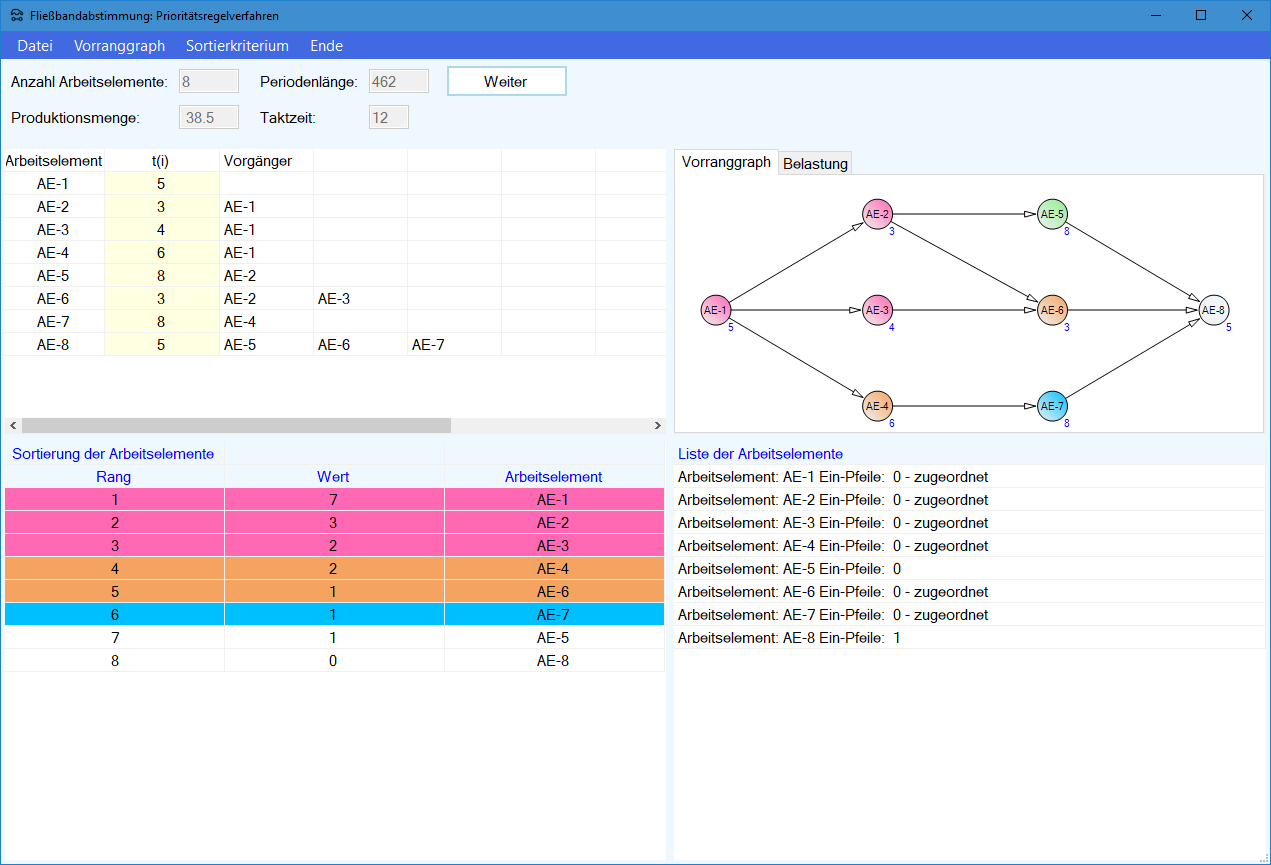The image size is (1271, 865).
Task: Select the orange AE-6 graph node
Action: pos(1052,310)
